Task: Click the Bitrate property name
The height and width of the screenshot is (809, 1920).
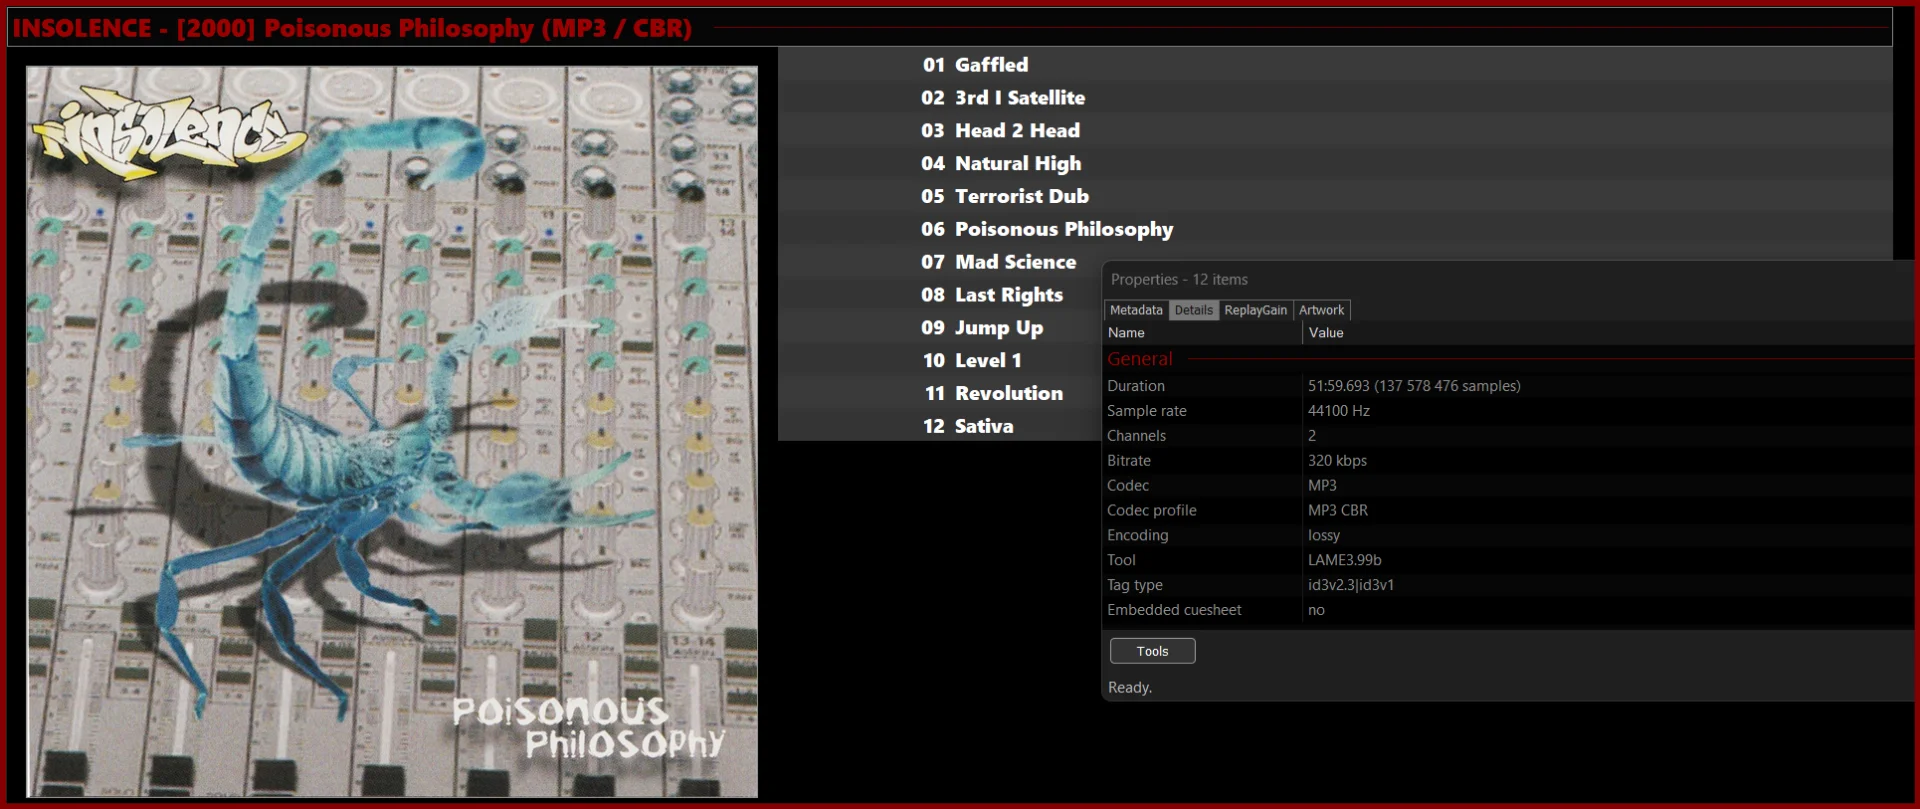Action: coord(1129,461)
